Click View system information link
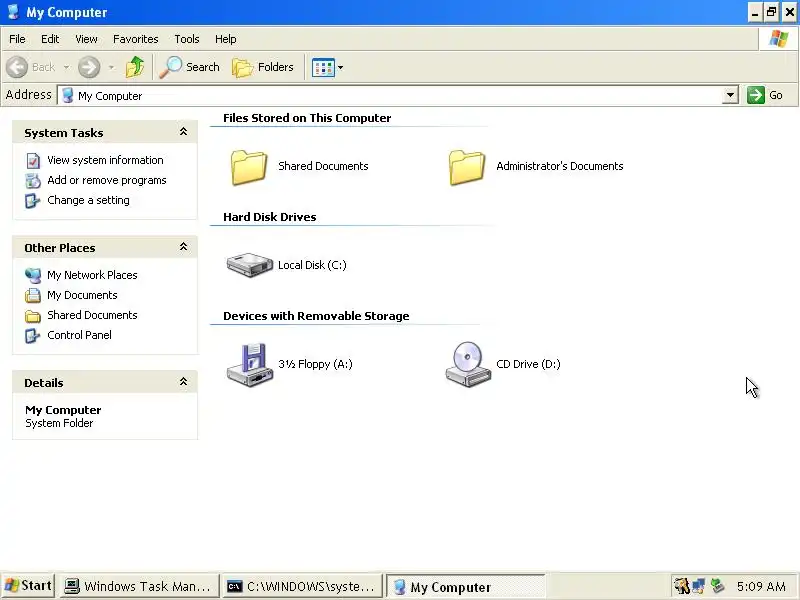Viewport: 800px width, 600px height. click(105, 160)
